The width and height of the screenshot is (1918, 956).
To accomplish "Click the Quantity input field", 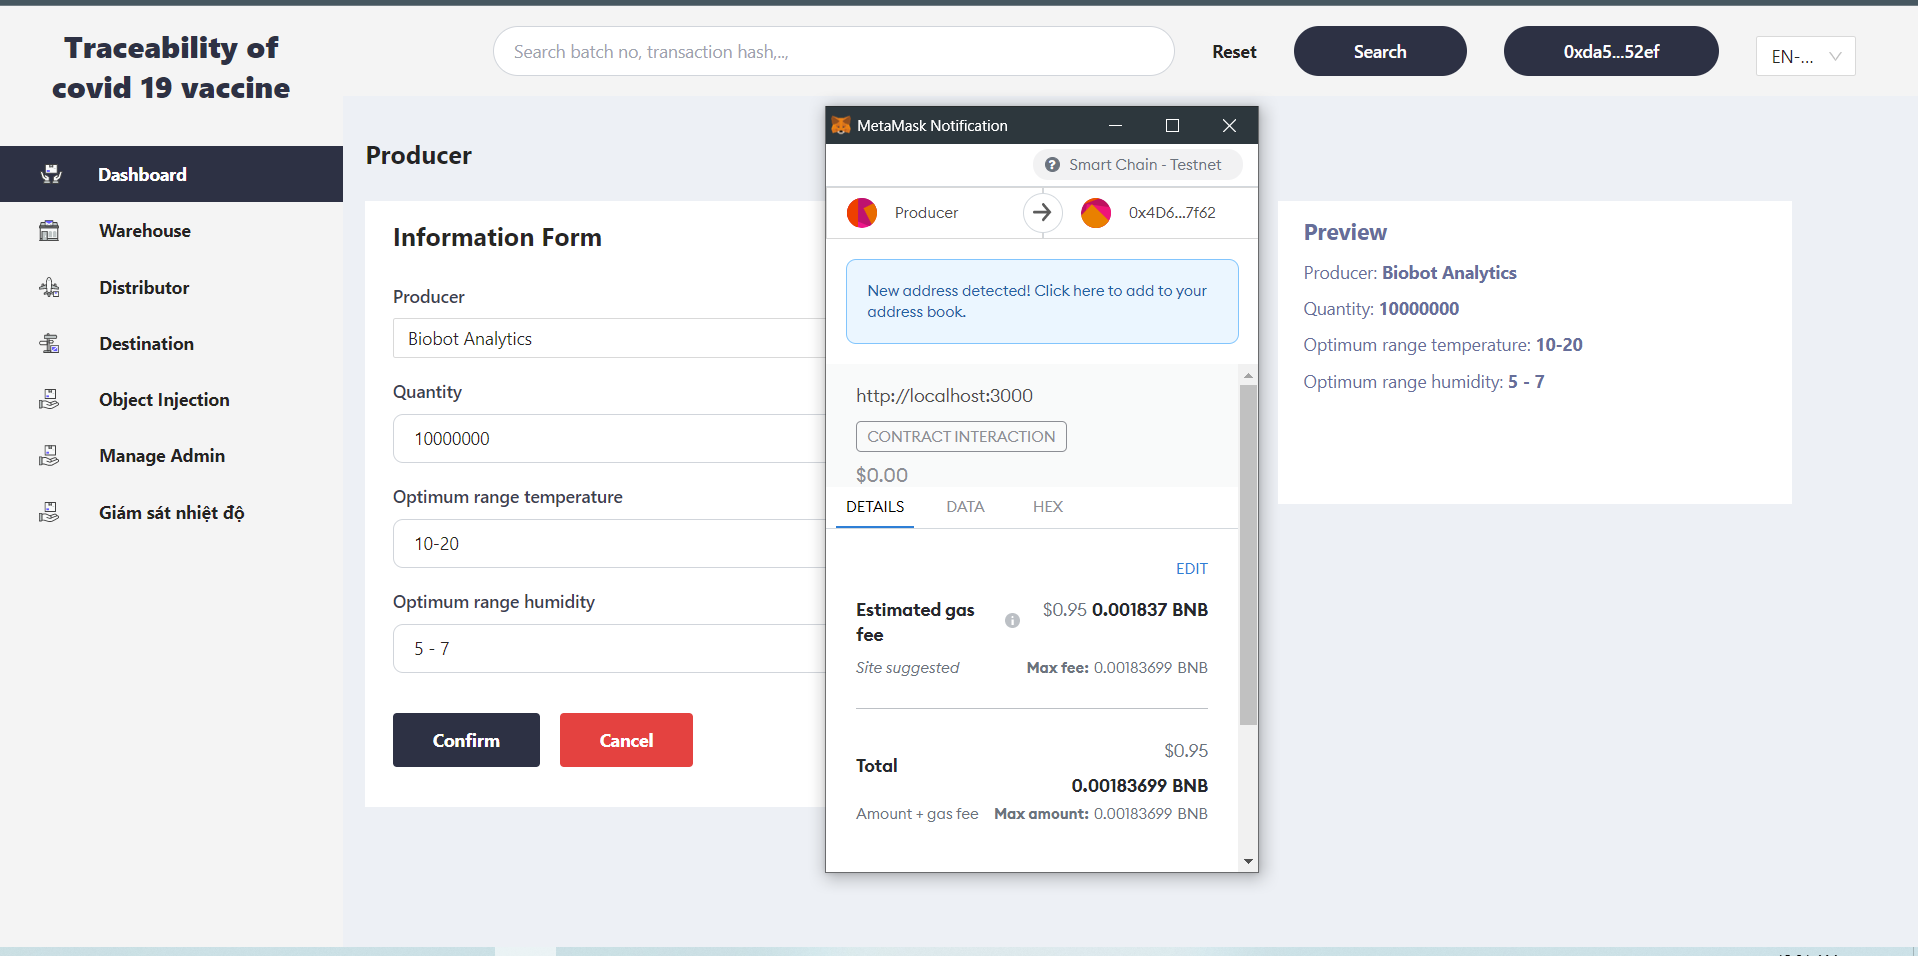I will tap(609, 439).
